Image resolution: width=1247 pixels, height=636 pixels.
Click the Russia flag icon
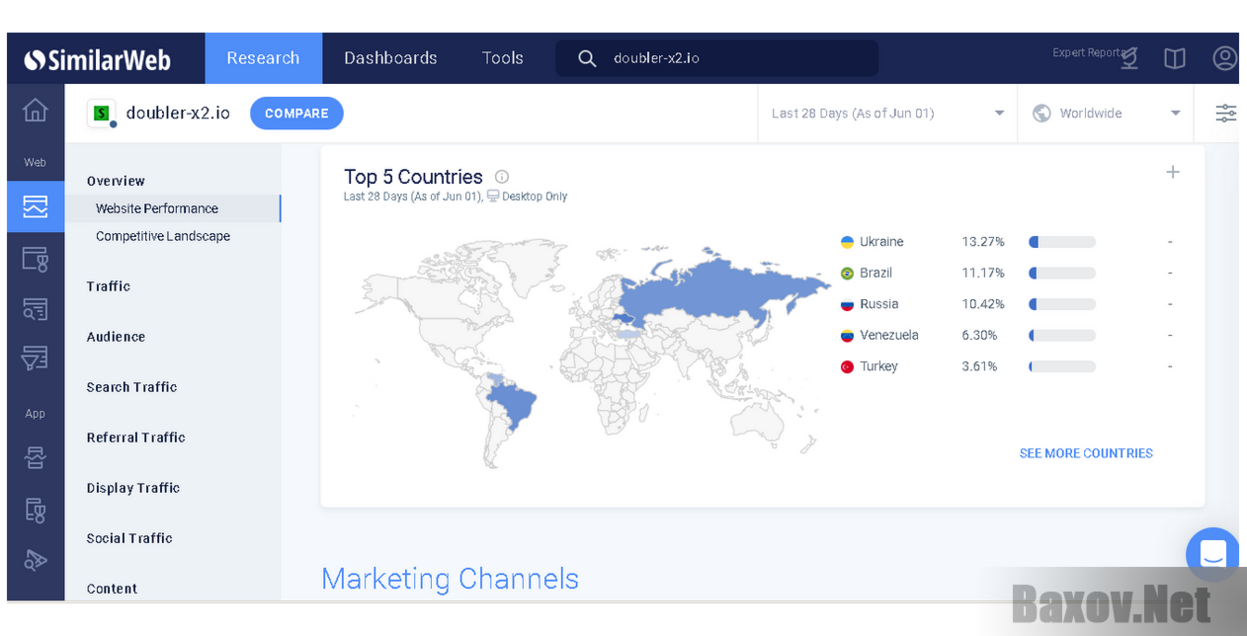[847, 304]
